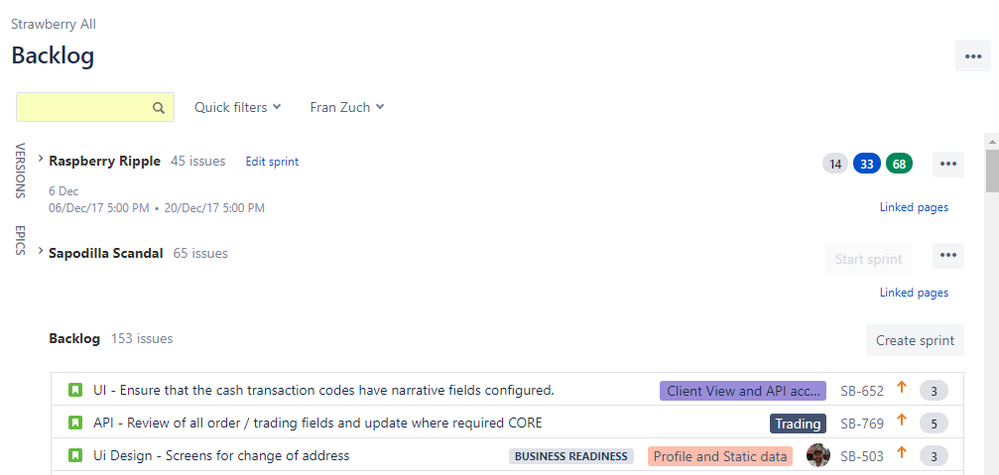Viewport: 999px width, 475px height.
Task: Expand the Sapodilla Scandal sprint
Action: (41, 252)
